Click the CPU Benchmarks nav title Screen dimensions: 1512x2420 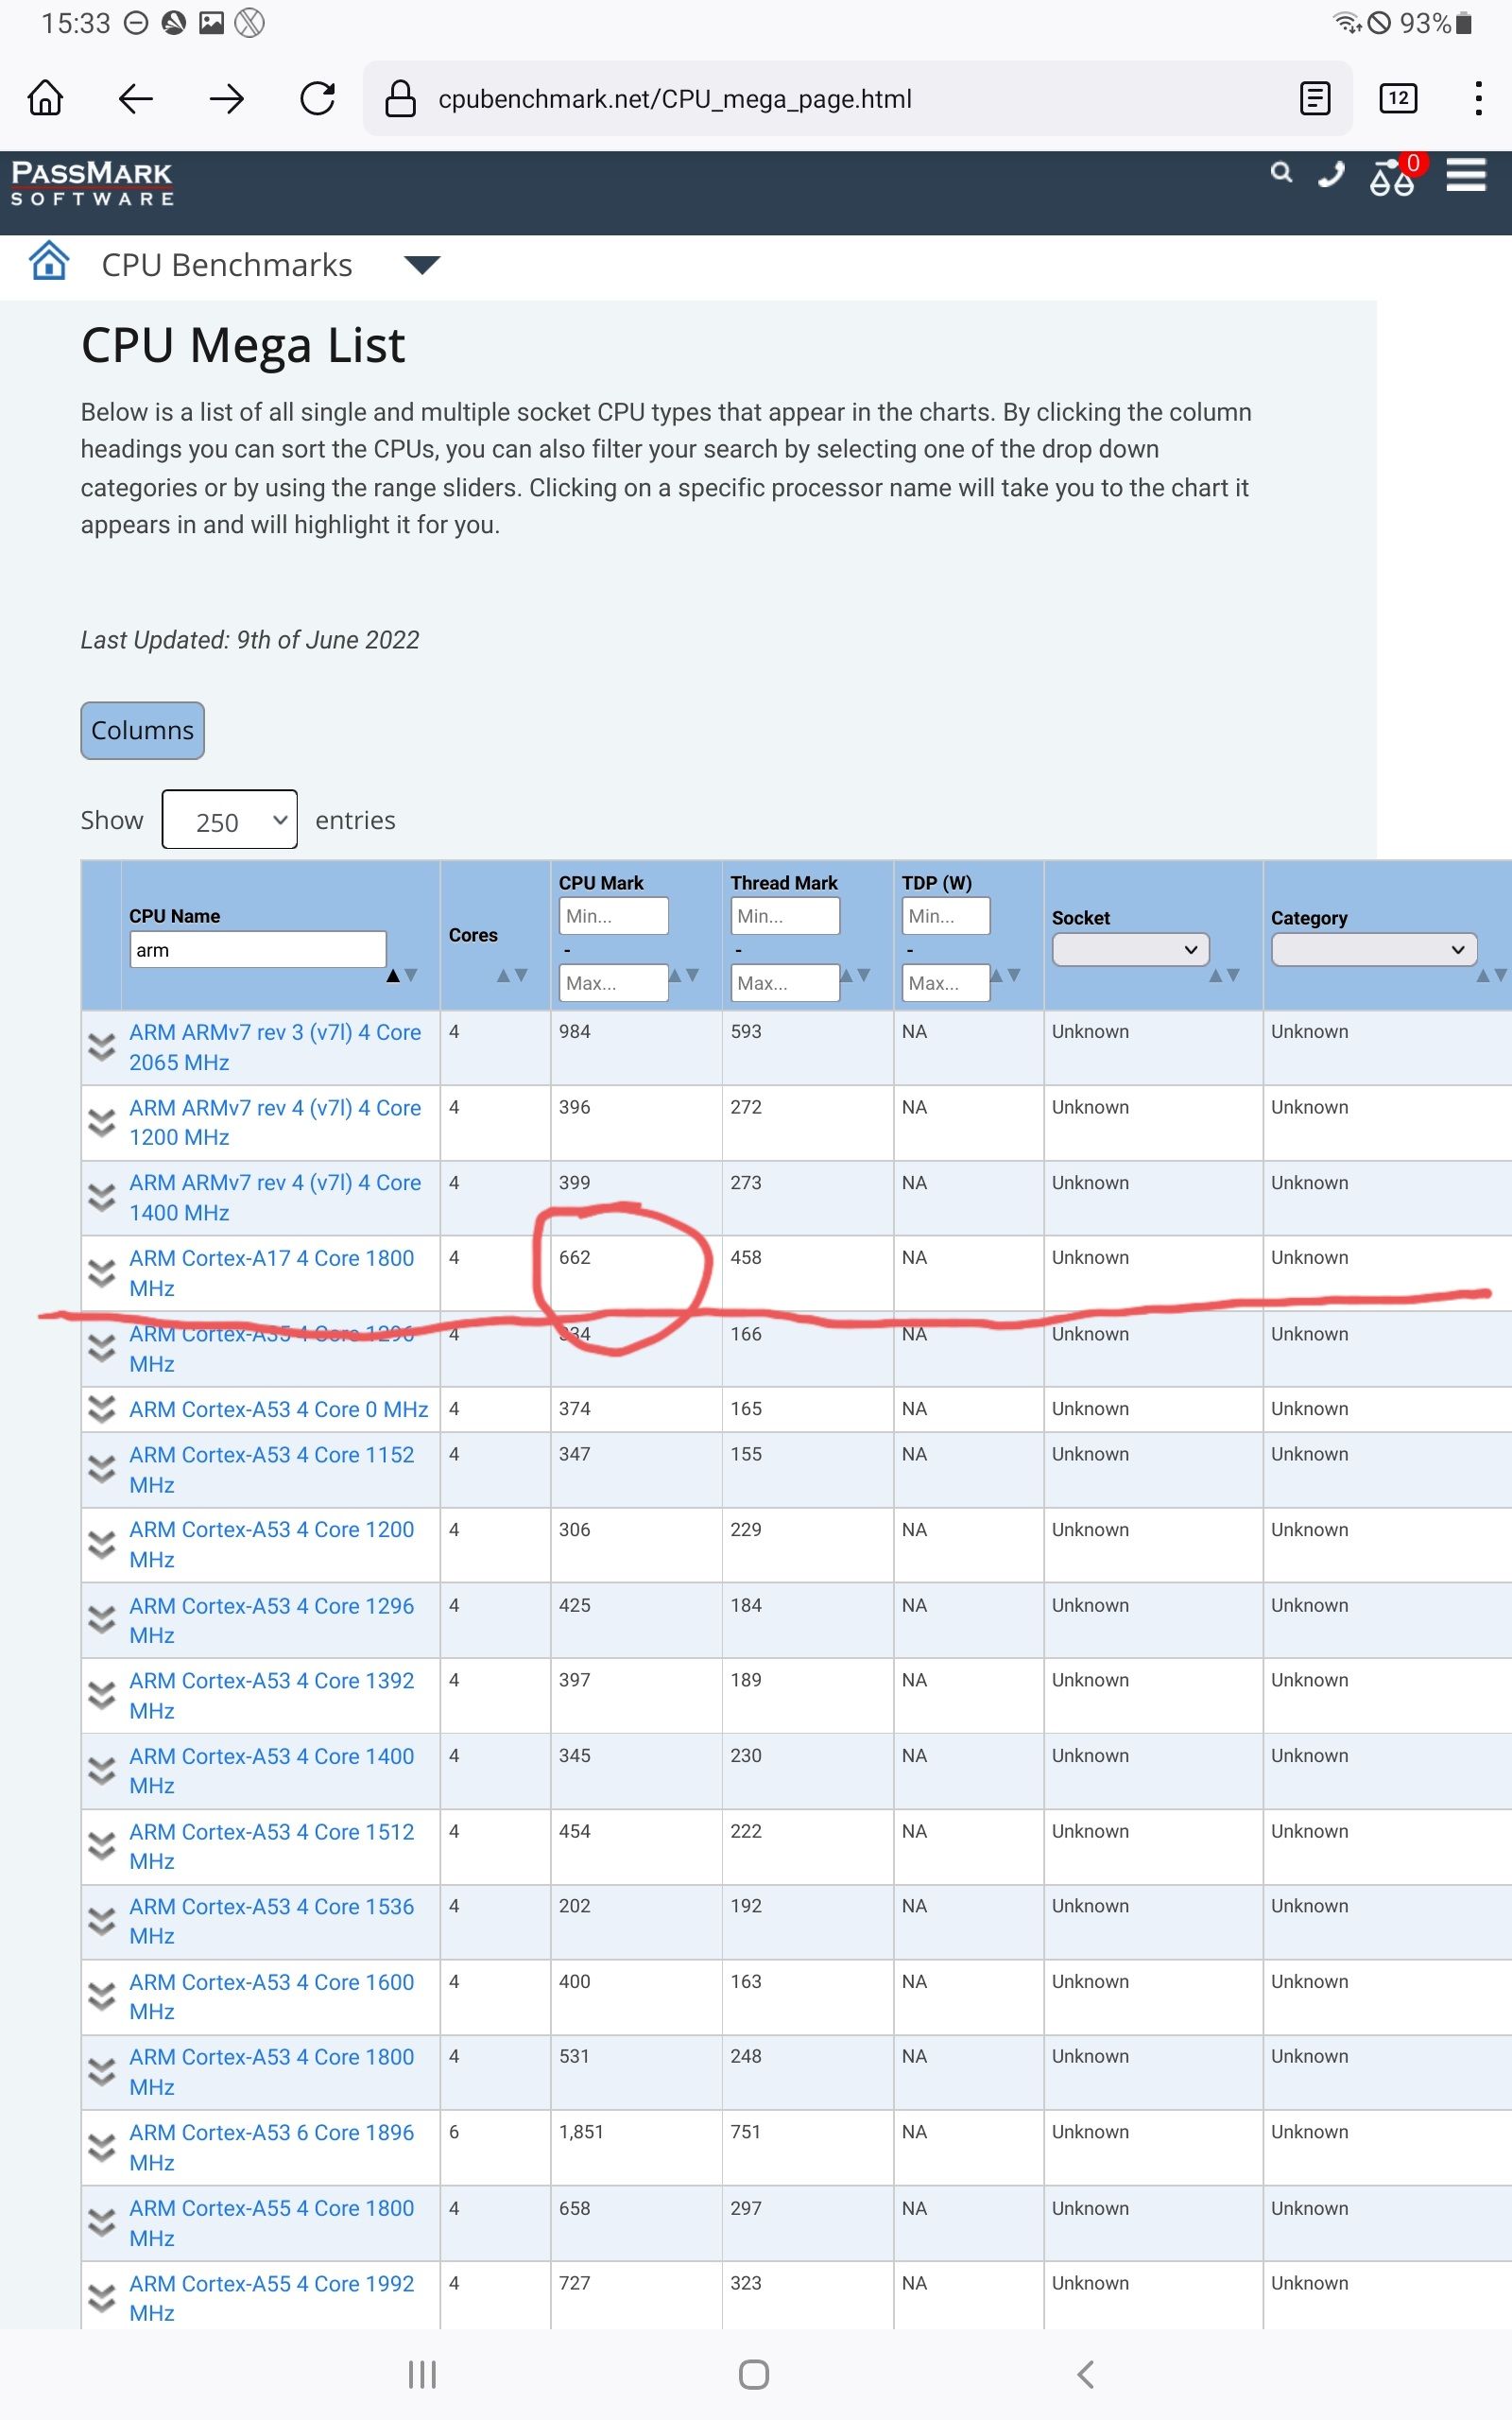coord(227,265)
